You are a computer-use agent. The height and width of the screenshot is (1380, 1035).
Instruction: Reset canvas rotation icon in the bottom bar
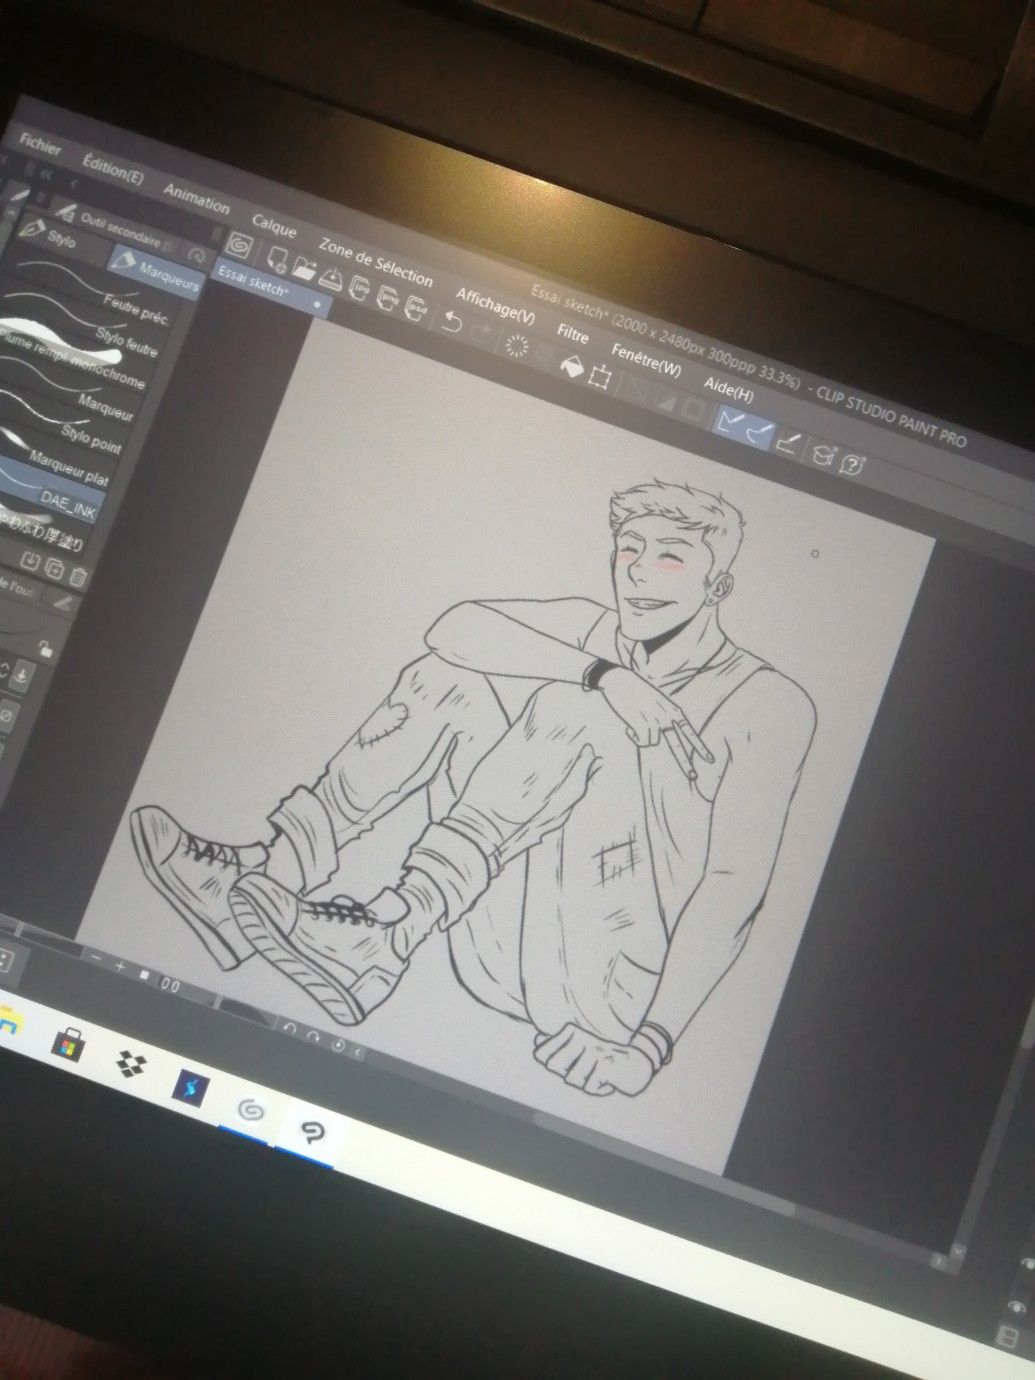click(337, 1046)
